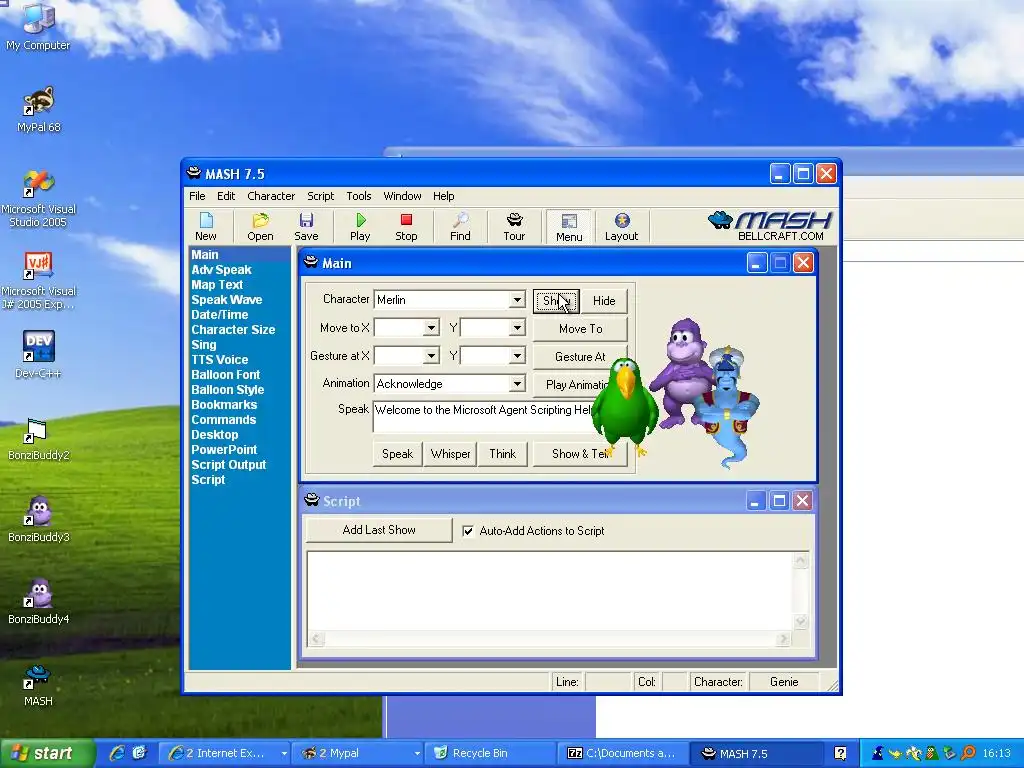Open the Move to X dropdown
The width and height of the screenshot is (1024, 768).
431,328
